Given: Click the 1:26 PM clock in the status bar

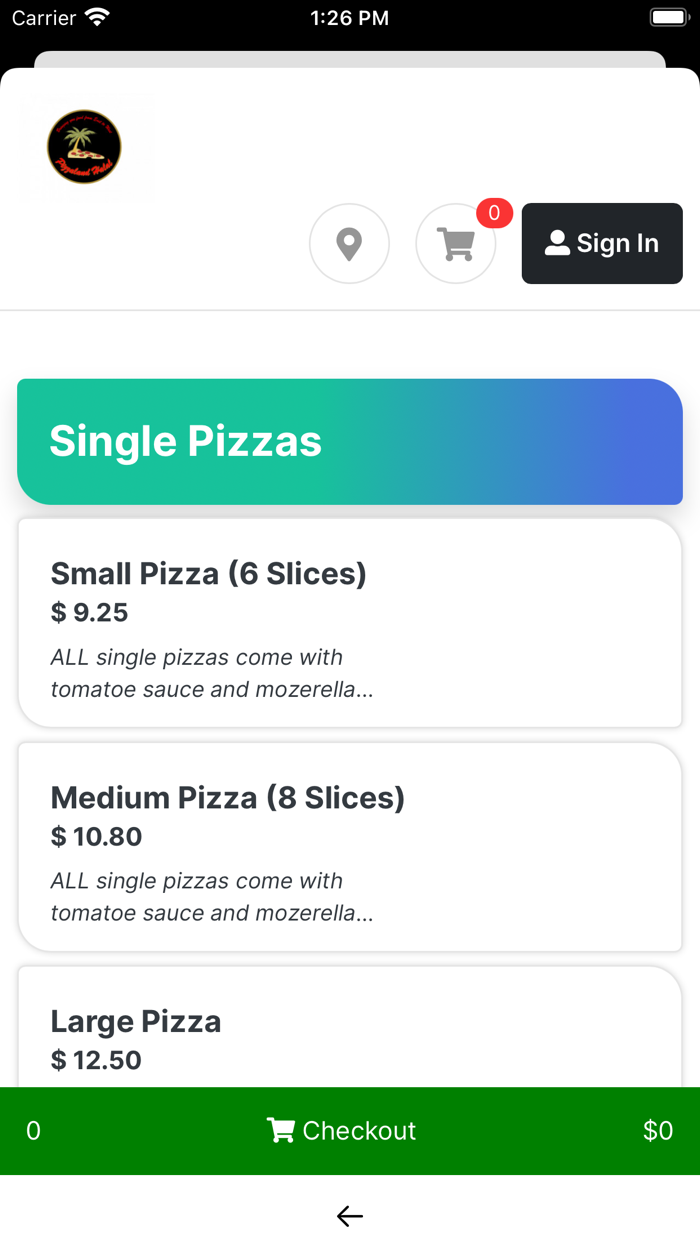Looking at the screenshot, I should [349, 17].
